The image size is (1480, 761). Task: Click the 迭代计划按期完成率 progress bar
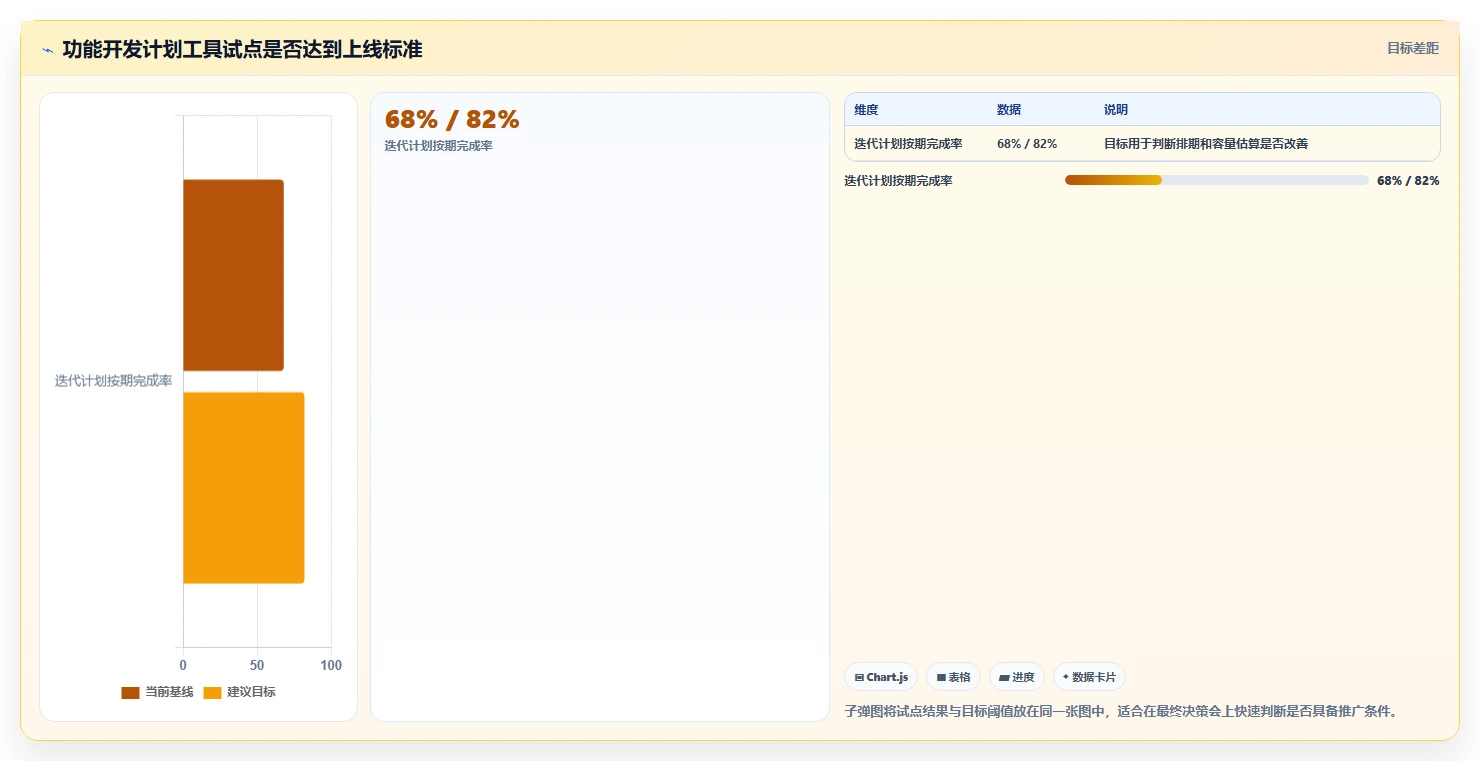(x=1217, y=180)
